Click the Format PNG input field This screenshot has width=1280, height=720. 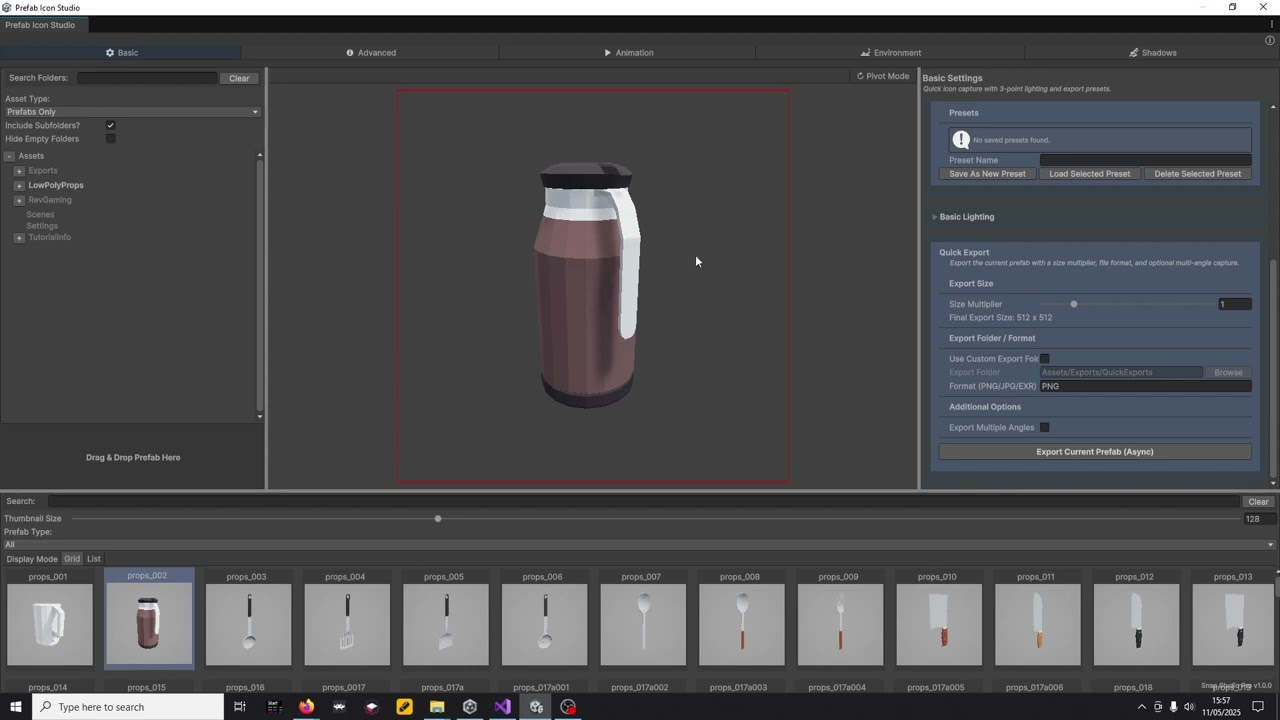point(1145,386)
